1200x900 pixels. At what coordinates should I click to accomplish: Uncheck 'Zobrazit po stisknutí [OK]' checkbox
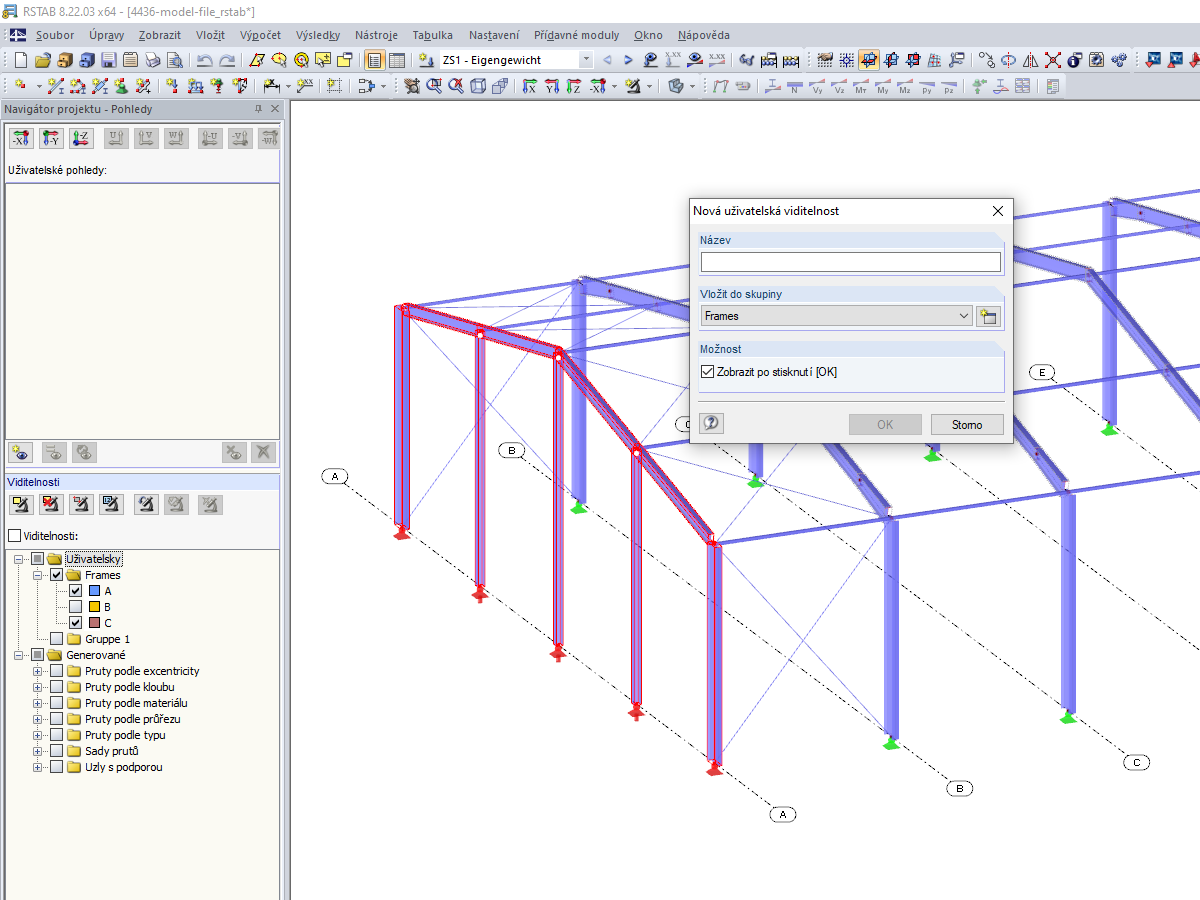708,372
